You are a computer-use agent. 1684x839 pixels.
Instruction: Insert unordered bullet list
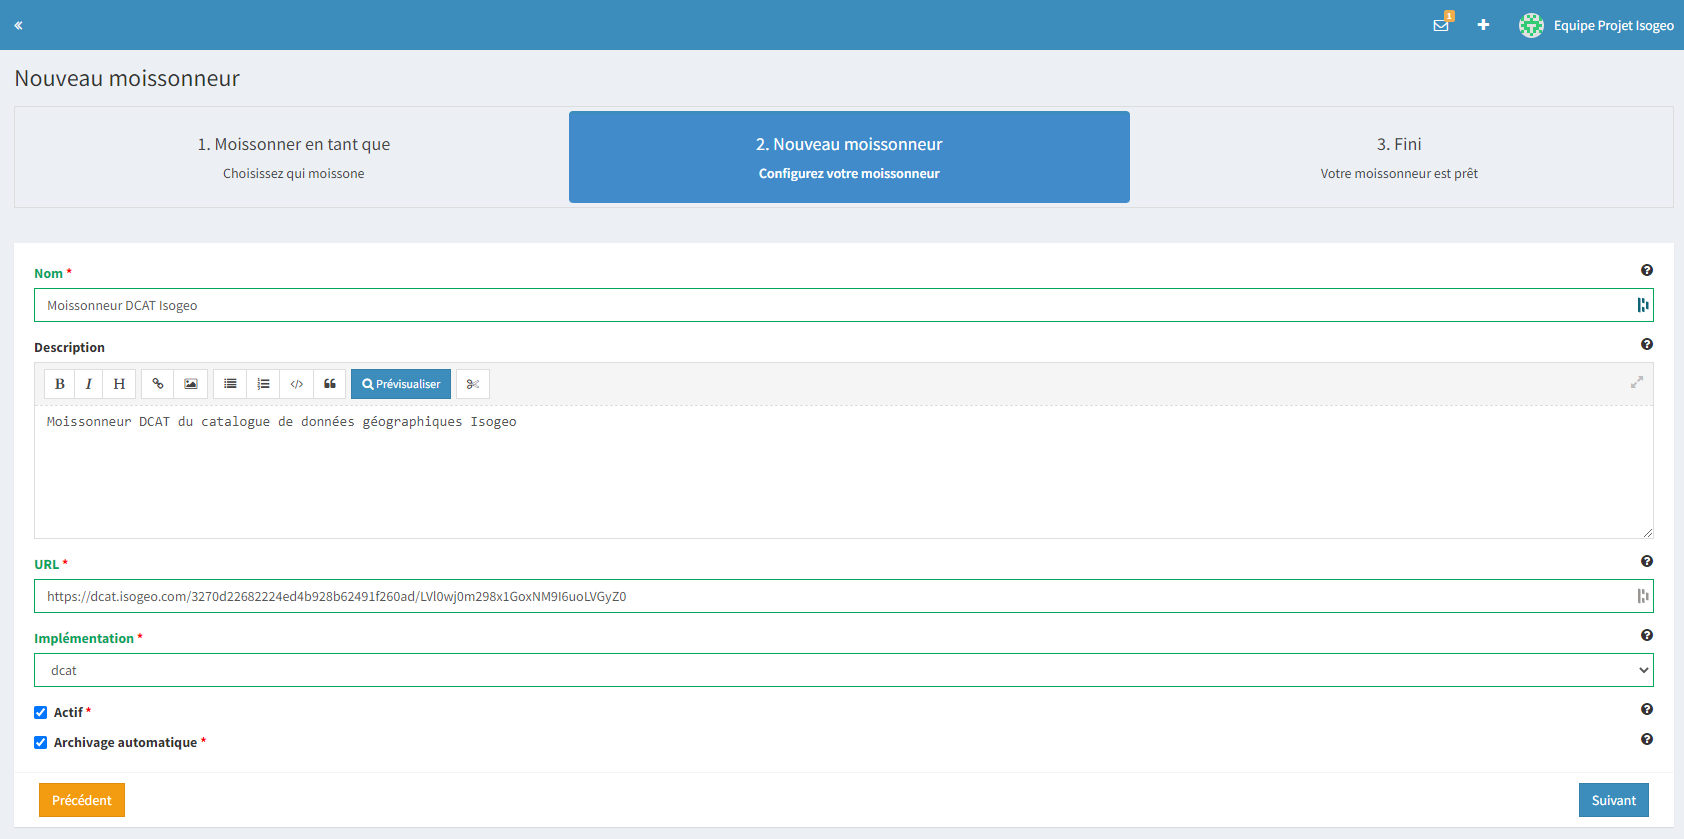[230, 384]
